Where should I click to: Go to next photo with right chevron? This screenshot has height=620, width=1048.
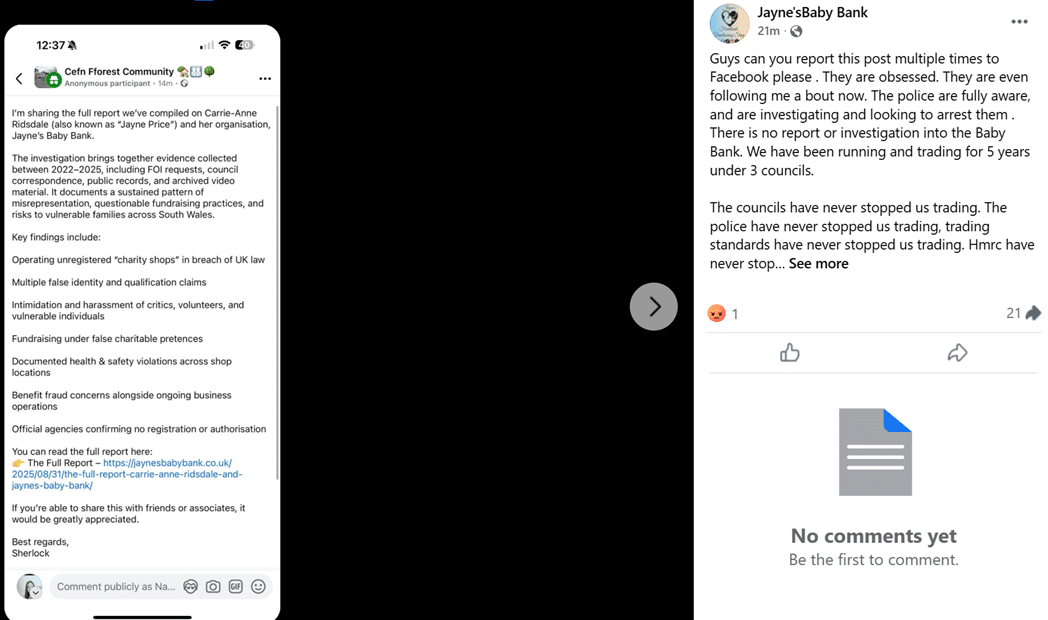654,307
